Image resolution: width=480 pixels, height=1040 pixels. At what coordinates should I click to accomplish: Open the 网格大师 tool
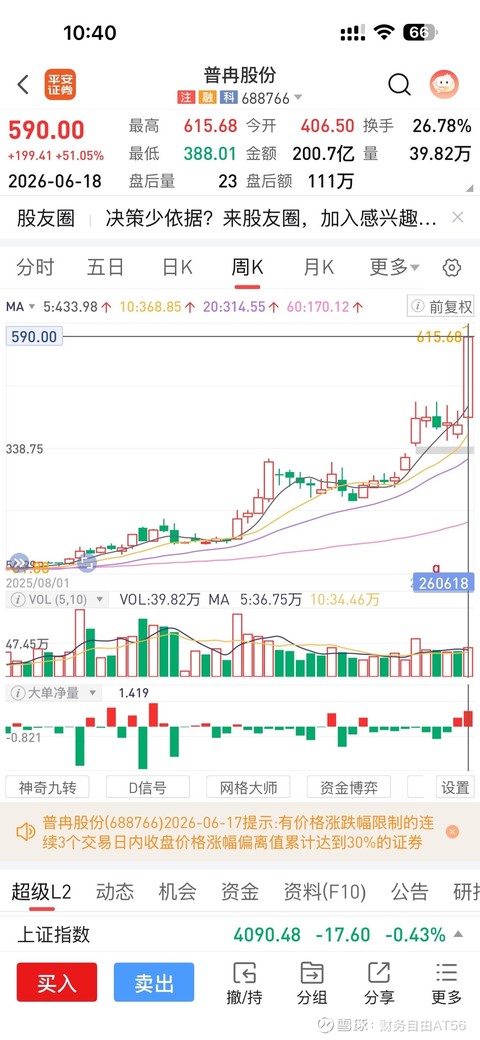point(248,787)
